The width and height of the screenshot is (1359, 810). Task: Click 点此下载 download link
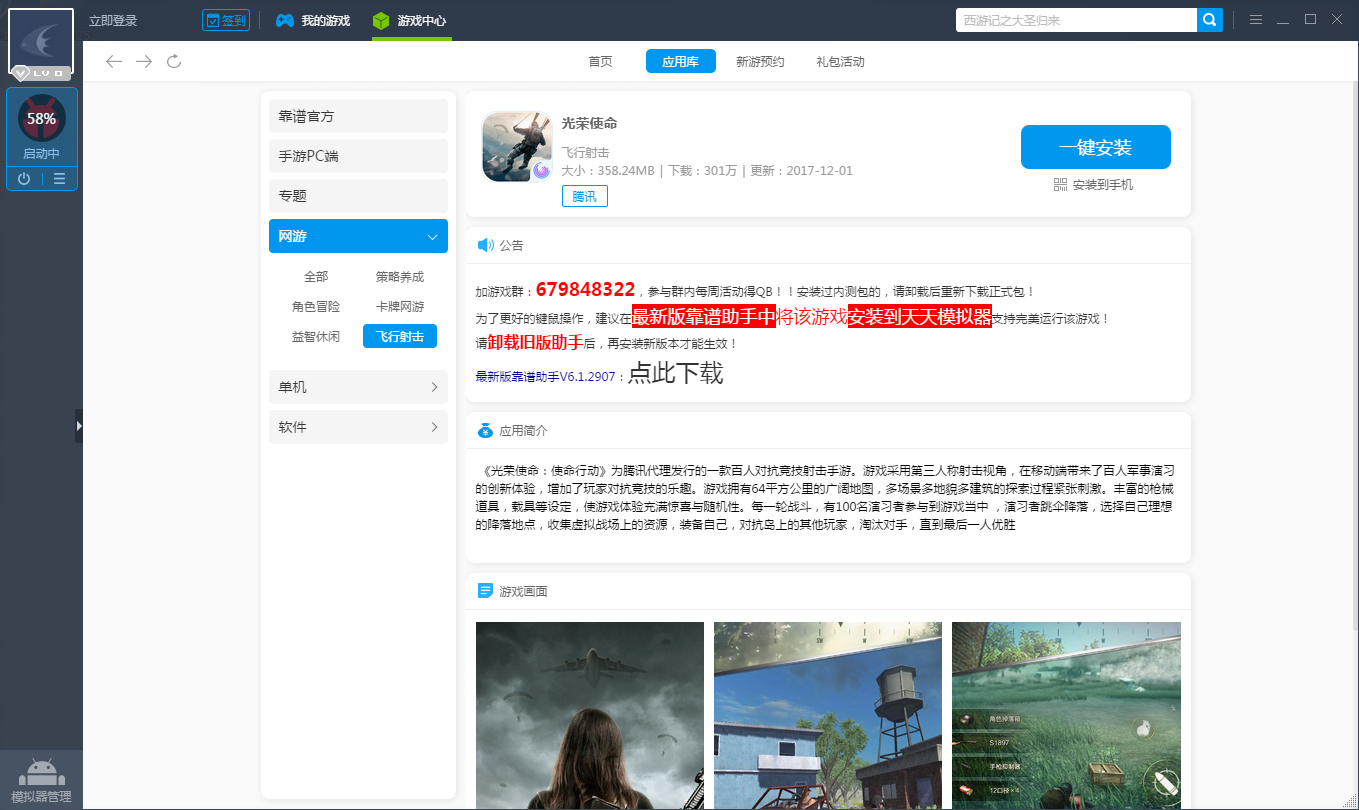coord(675,374)
